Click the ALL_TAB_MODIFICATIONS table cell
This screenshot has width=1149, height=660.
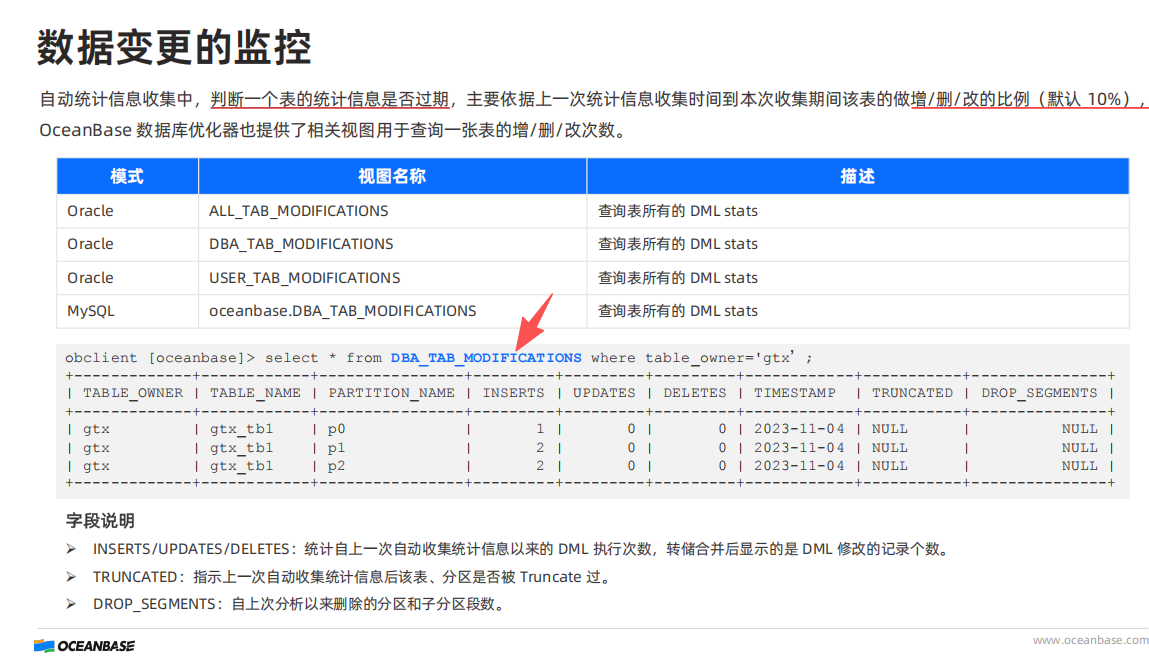298,211
